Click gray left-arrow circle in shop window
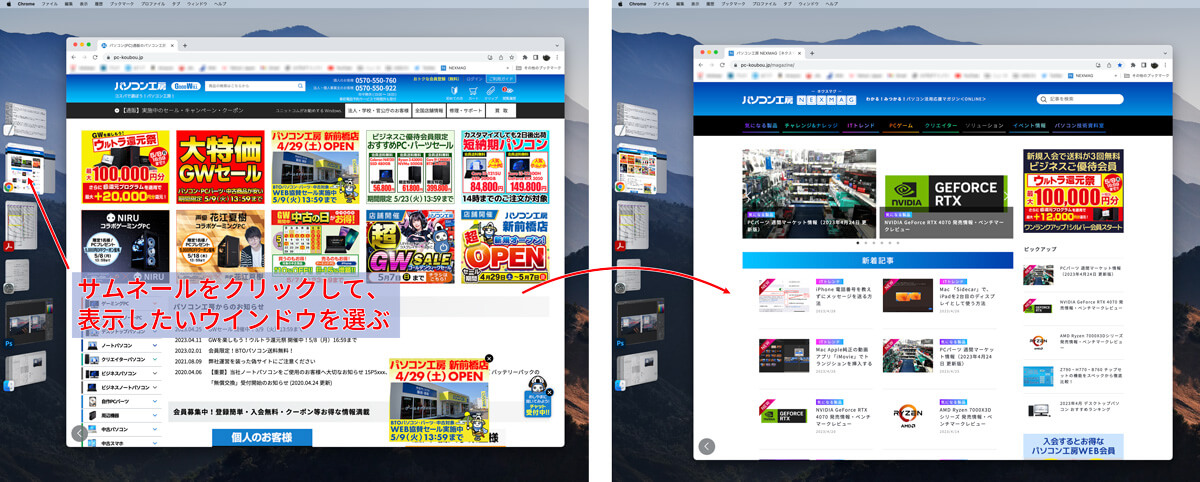This screenshot has height=482, width=1200. (80, 434)
